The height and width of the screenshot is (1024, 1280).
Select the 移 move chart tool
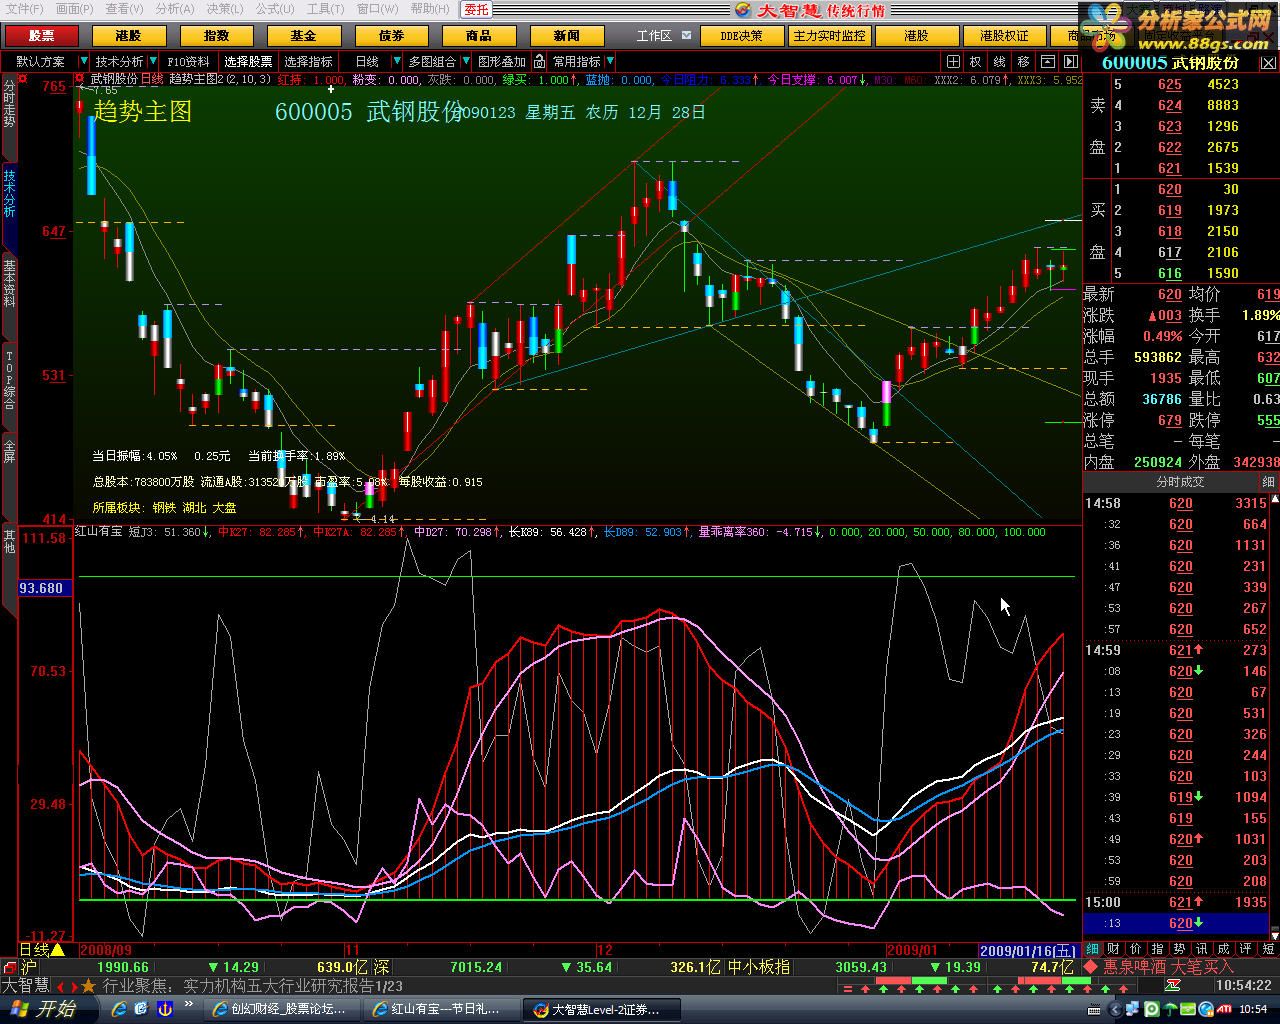1023,62
